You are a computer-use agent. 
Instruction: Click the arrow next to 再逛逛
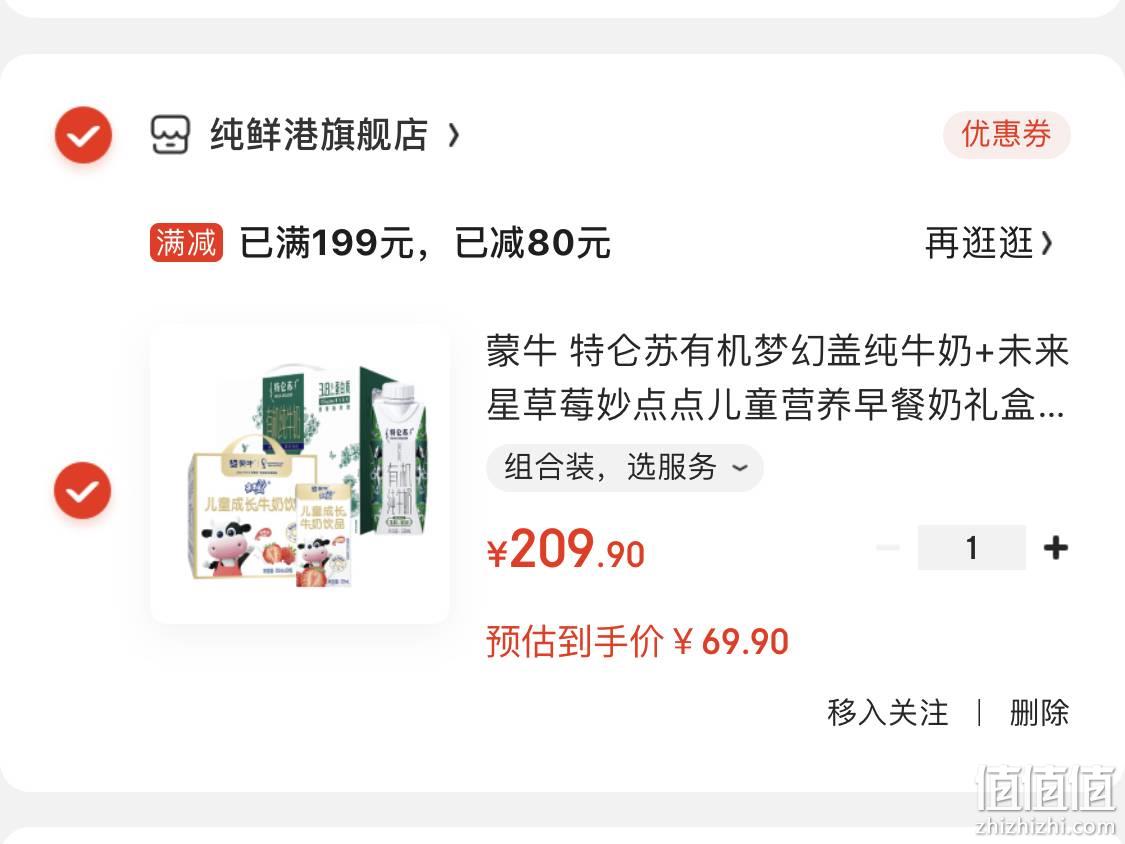coord(1046,243)
